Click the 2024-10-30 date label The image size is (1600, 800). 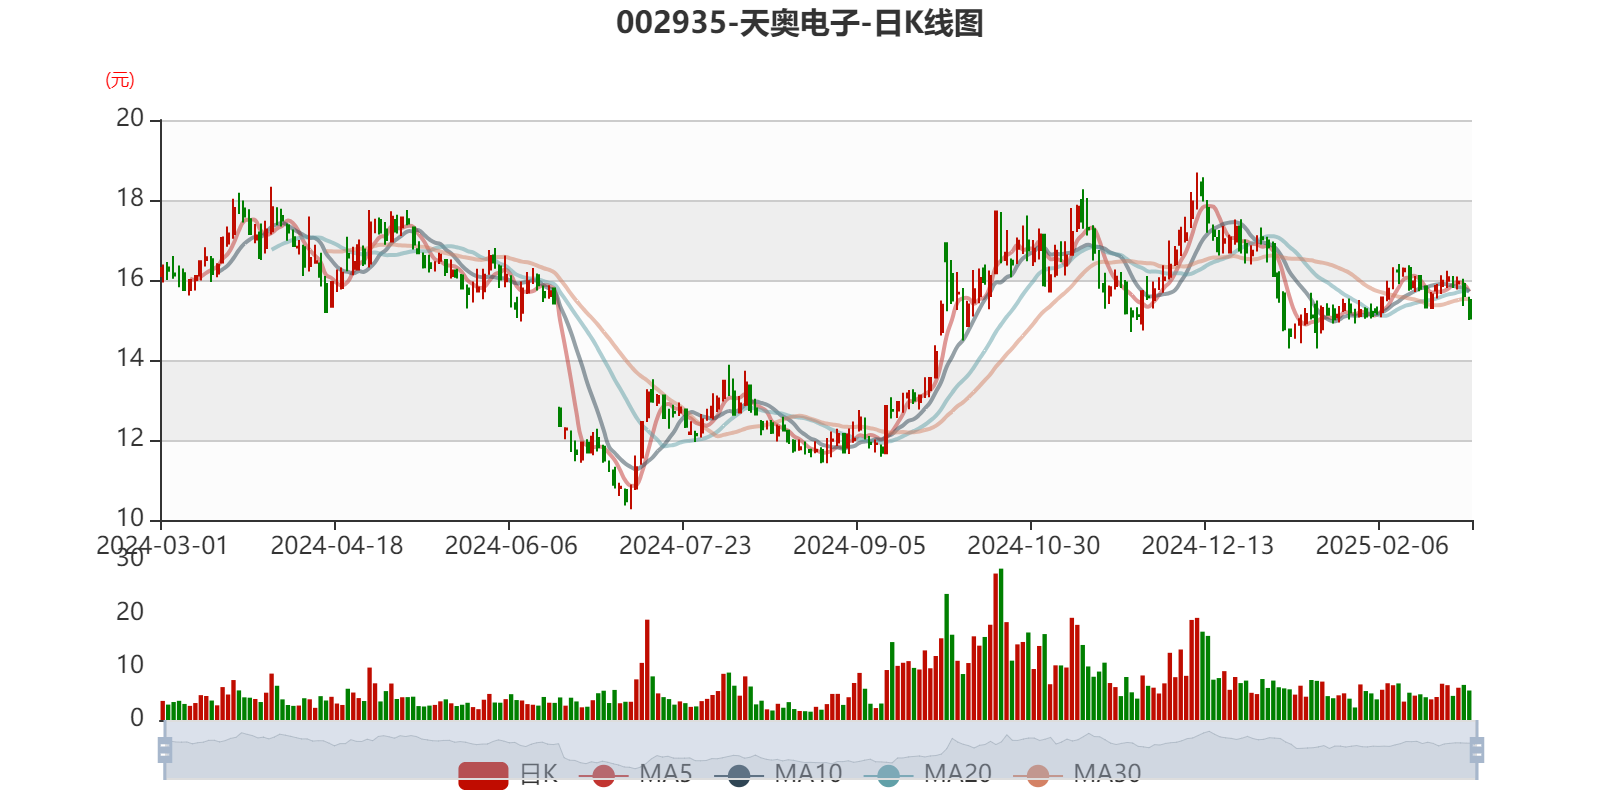[x=1033, y=546]
